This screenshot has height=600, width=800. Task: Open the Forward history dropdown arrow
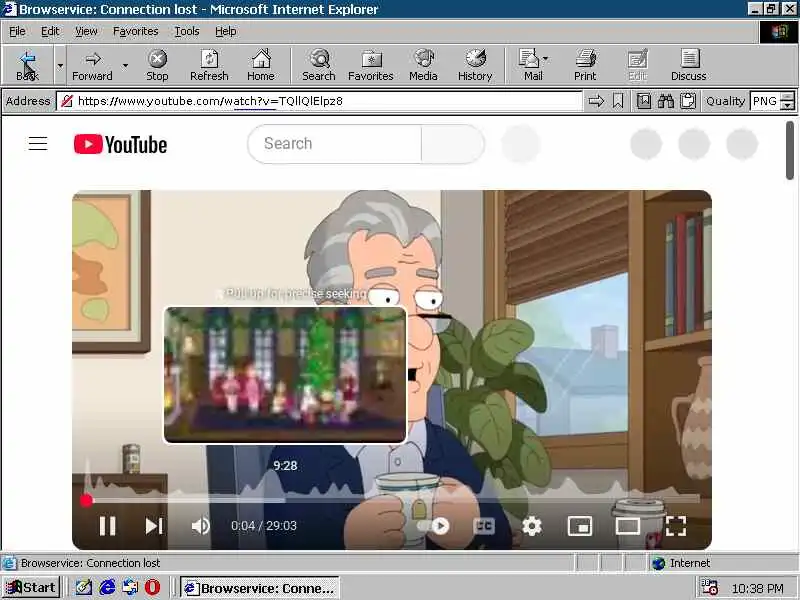[x=126, y=65]
